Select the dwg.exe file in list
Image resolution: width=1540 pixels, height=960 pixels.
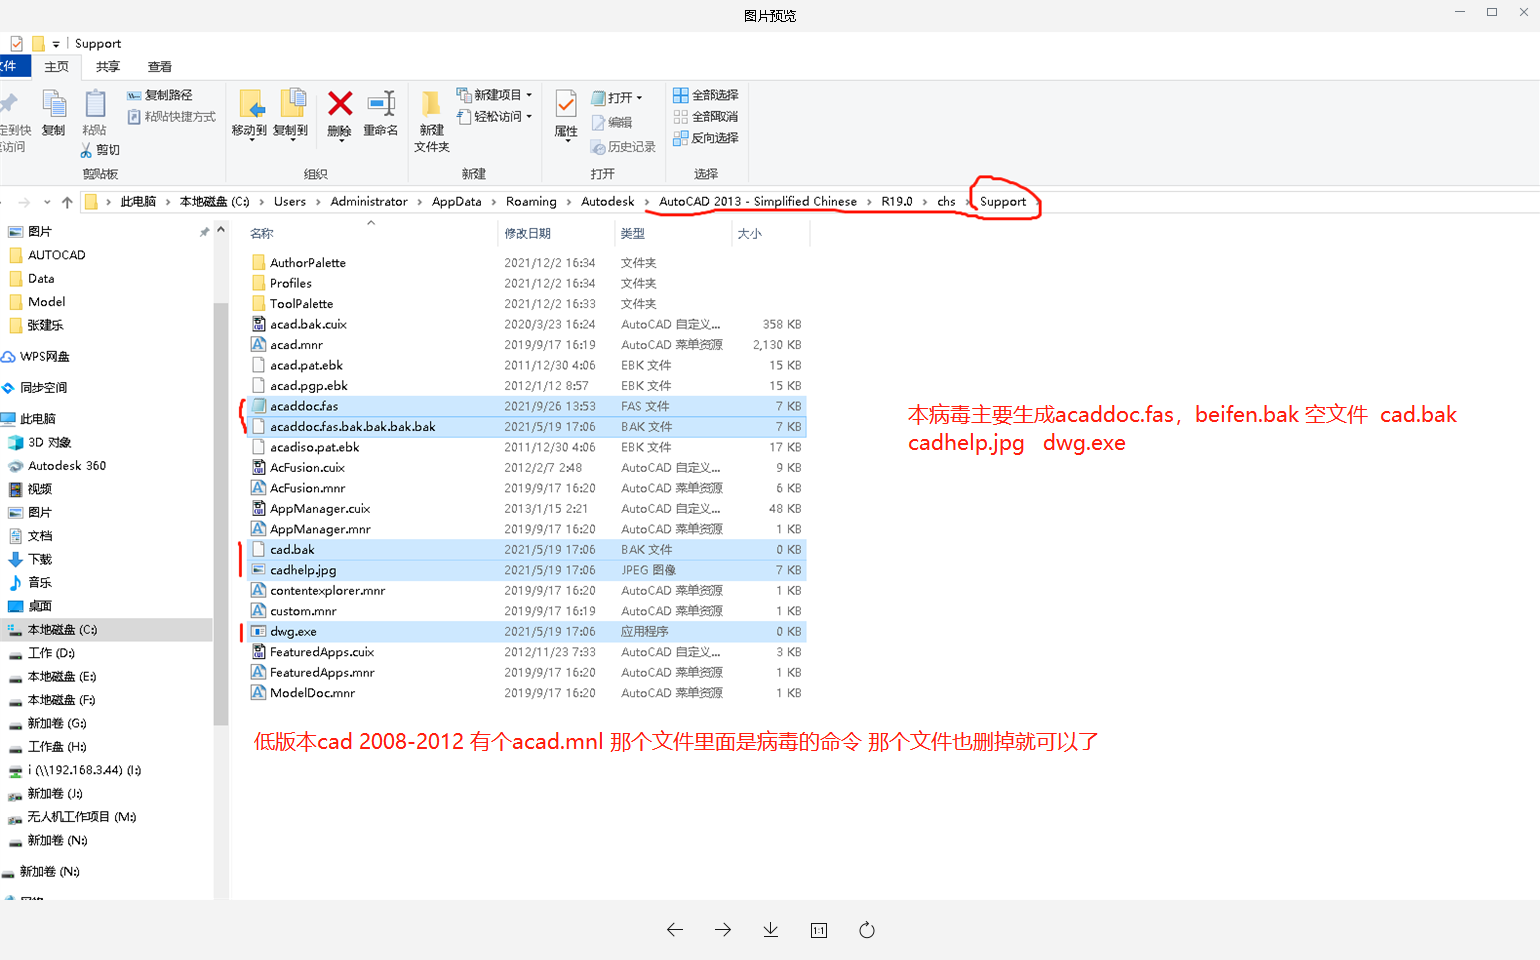pyautogui.click(x=293, y=632)
